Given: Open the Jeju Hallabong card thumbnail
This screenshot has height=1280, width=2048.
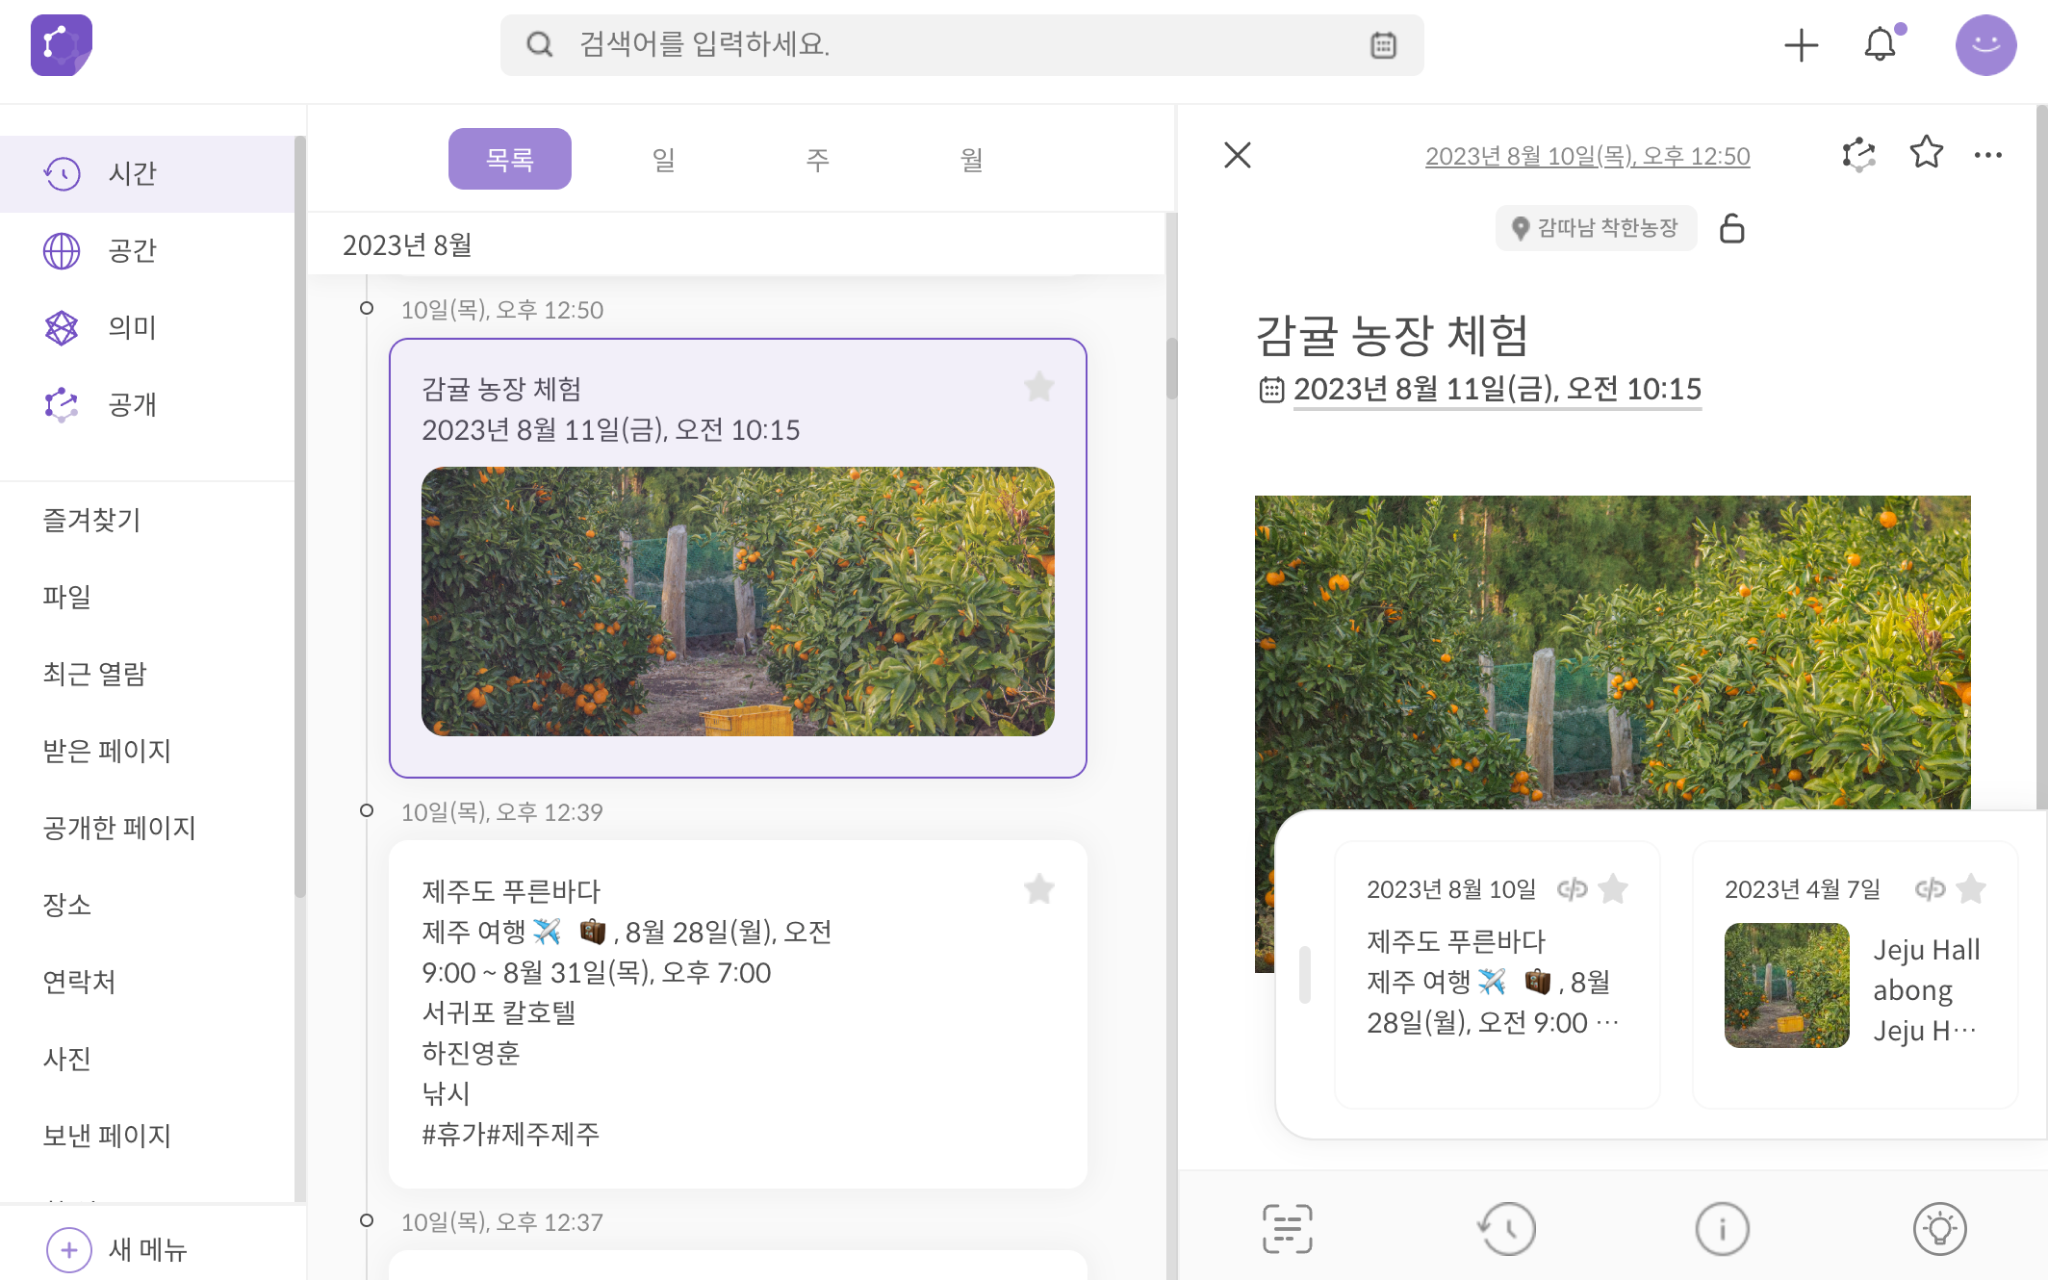Looking at the screenshot, I should 1787,985.
